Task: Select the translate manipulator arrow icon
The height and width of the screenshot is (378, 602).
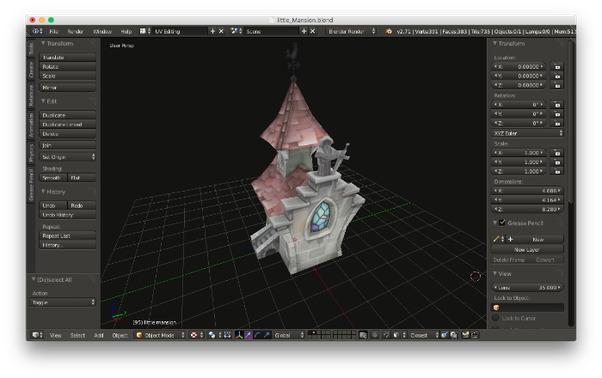Action: [x=248, y=335]
